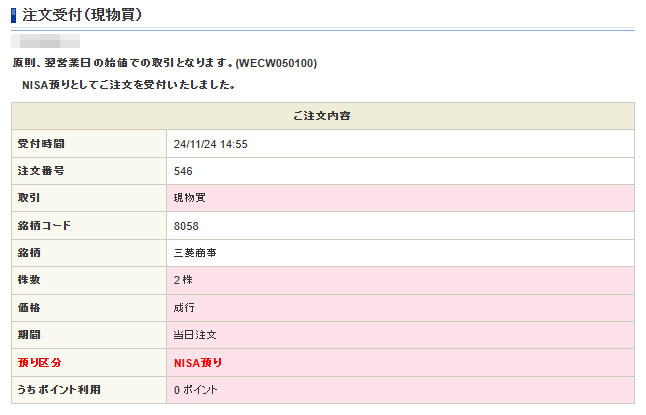This screenshot has width=646, height=415.
Task: Click the WECW050100 notice message line
Action: [x=165, y=63]
